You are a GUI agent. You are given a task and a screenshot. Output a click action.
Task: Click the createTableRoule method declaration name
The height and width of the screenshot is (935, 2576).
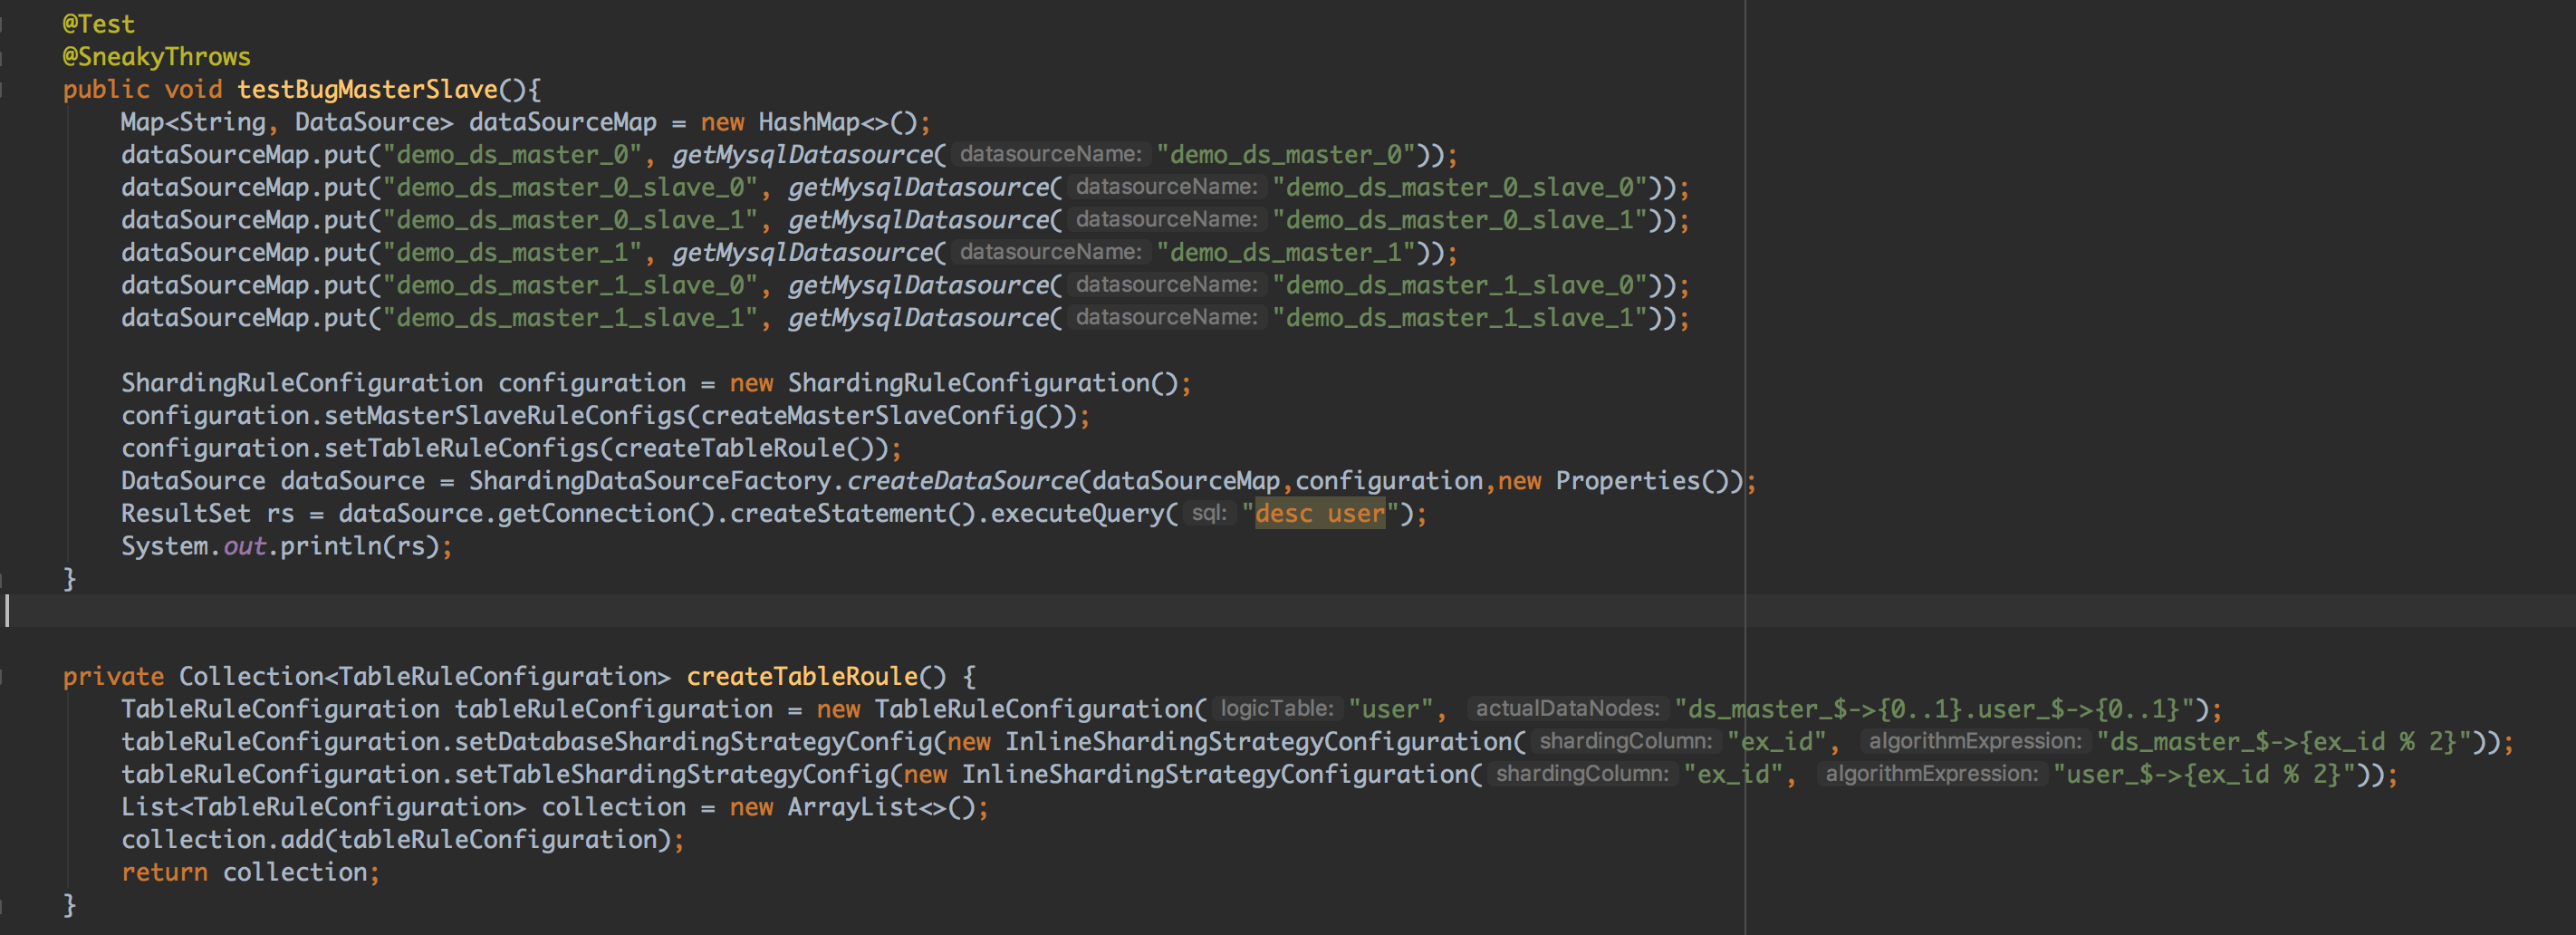click(x=802, y=677)
